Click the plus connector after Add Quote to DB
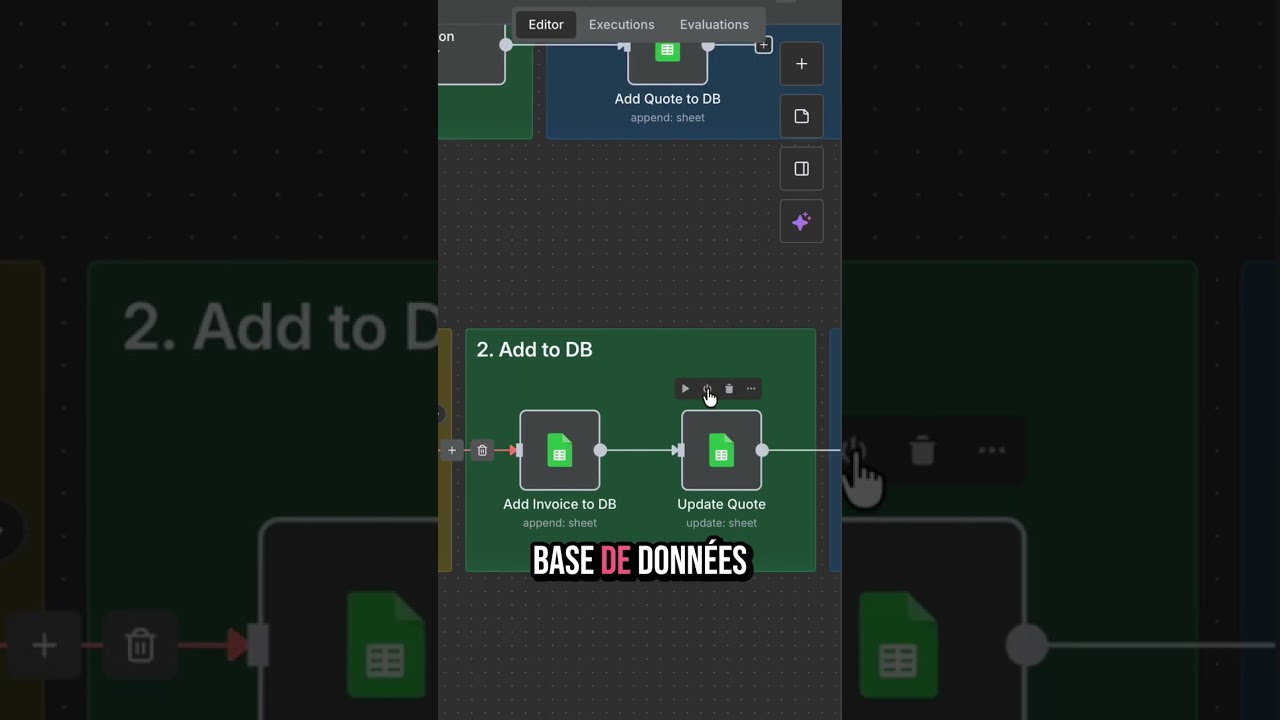This screenshot has height=720, width=1280. pyautogui.click(x=763, y=45)
